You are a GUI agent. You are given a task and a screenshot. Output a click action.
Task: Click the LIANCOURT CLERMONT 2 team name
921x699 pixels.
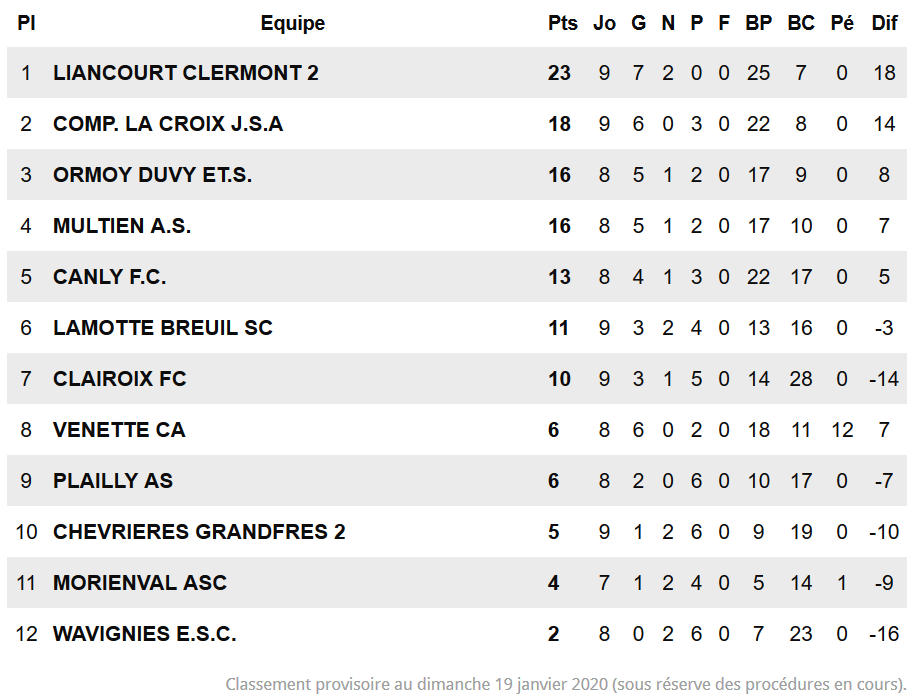coord(186,73)
